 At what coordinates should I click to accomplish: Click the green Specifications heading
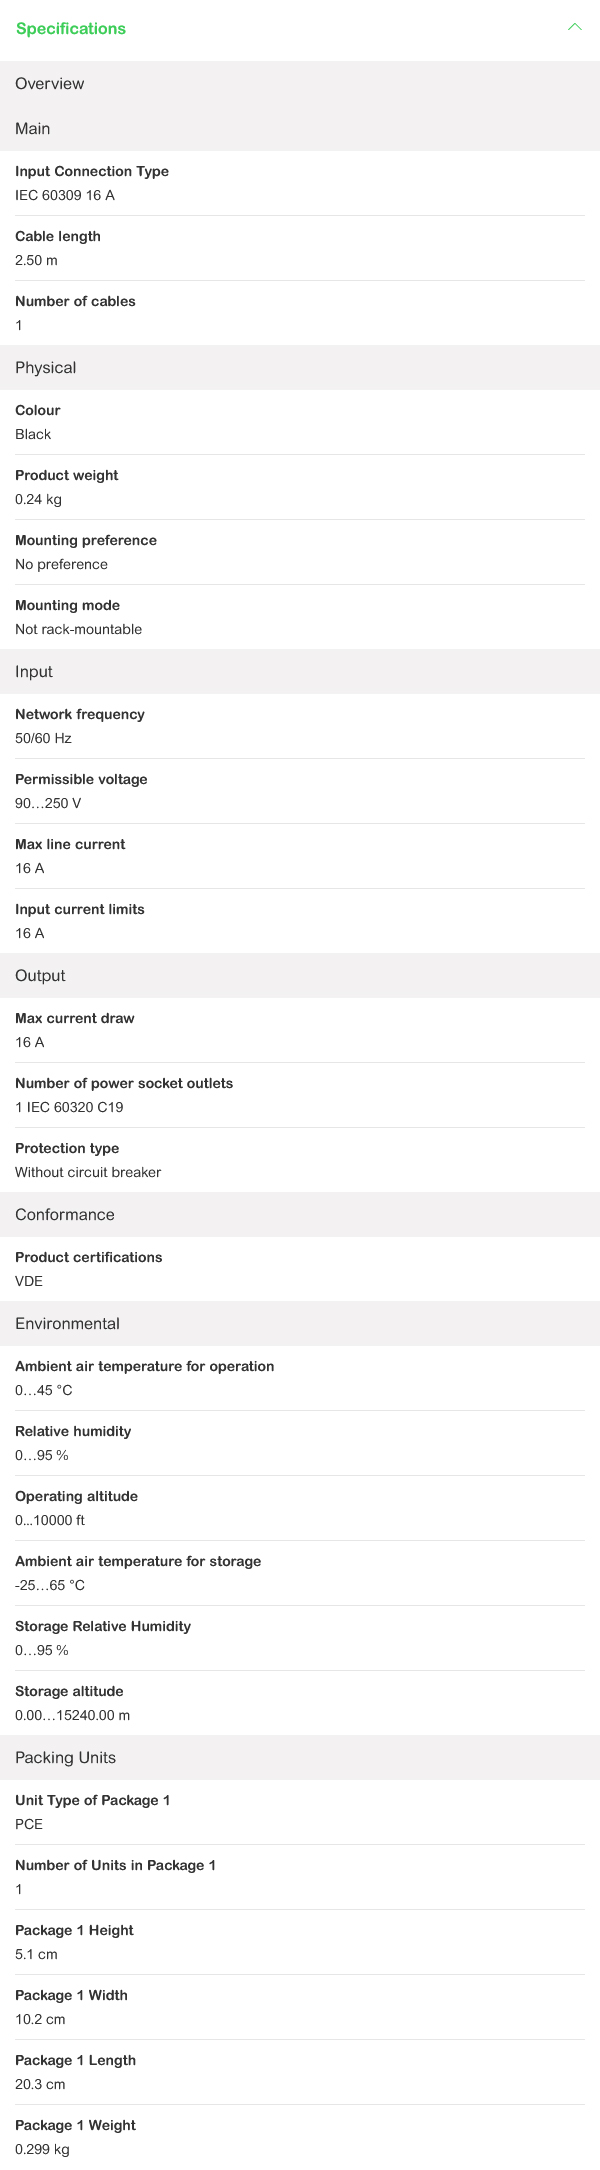tap(71, 29)
